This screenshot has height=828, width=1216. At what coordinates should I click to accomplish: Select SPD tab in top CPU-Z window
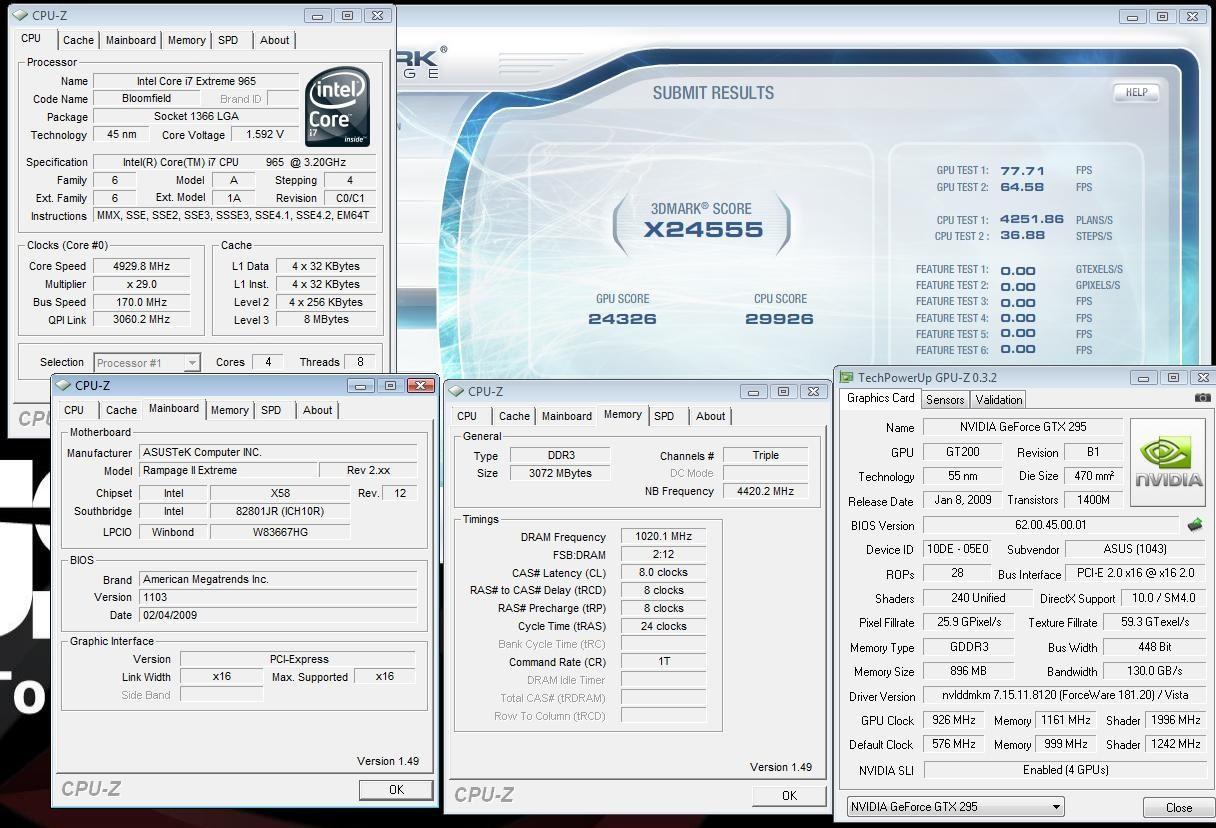click(228, 40)
